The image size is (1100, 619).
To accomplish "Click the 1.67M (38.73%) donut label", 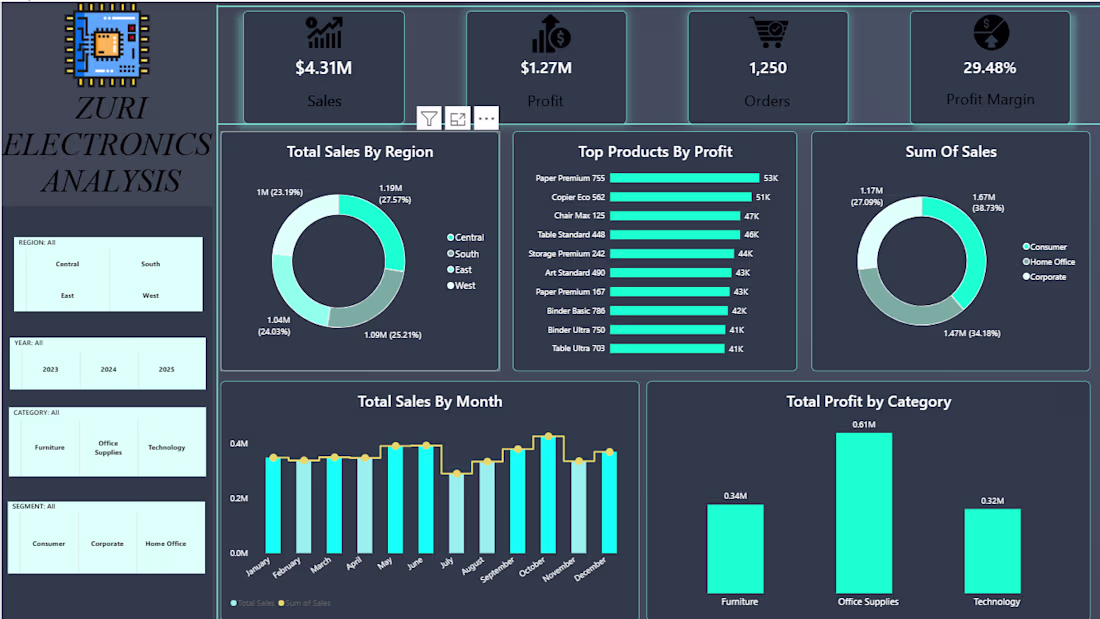I will click(988, 203).
